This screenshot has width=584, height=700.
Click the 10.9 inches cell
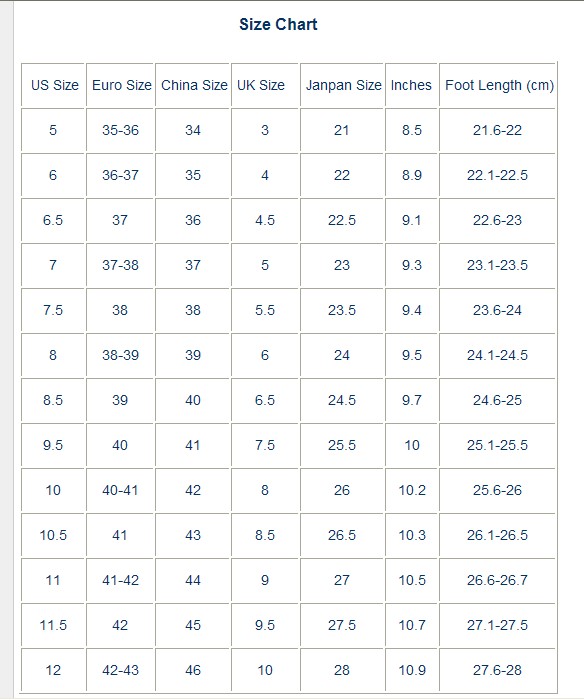tap(411, 670)
